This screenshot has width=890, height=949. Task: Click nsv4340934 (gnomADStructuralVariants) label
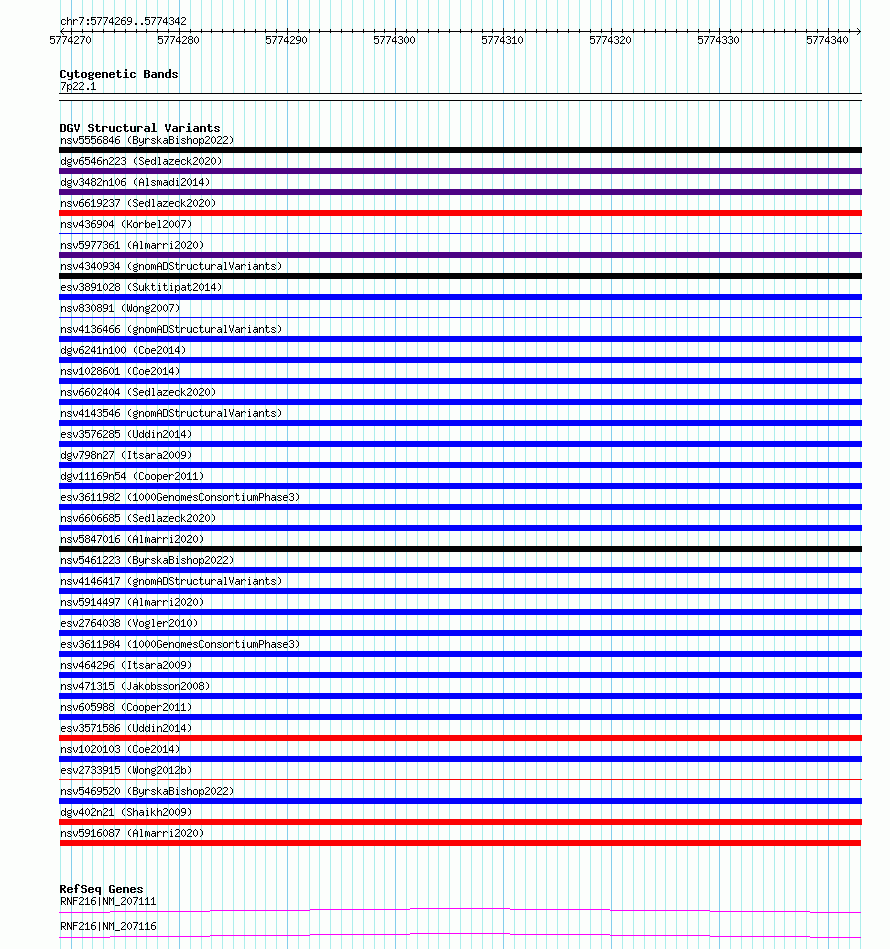[x=171, y=266]
